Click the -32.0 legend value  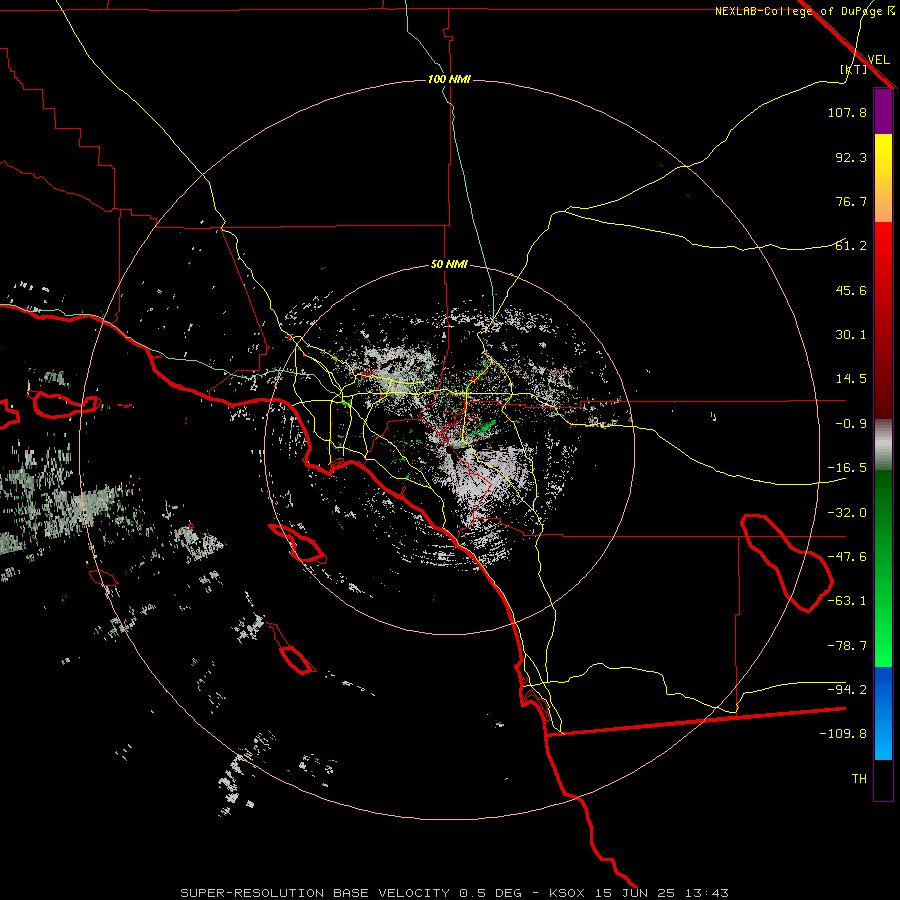tap(847, 513)
